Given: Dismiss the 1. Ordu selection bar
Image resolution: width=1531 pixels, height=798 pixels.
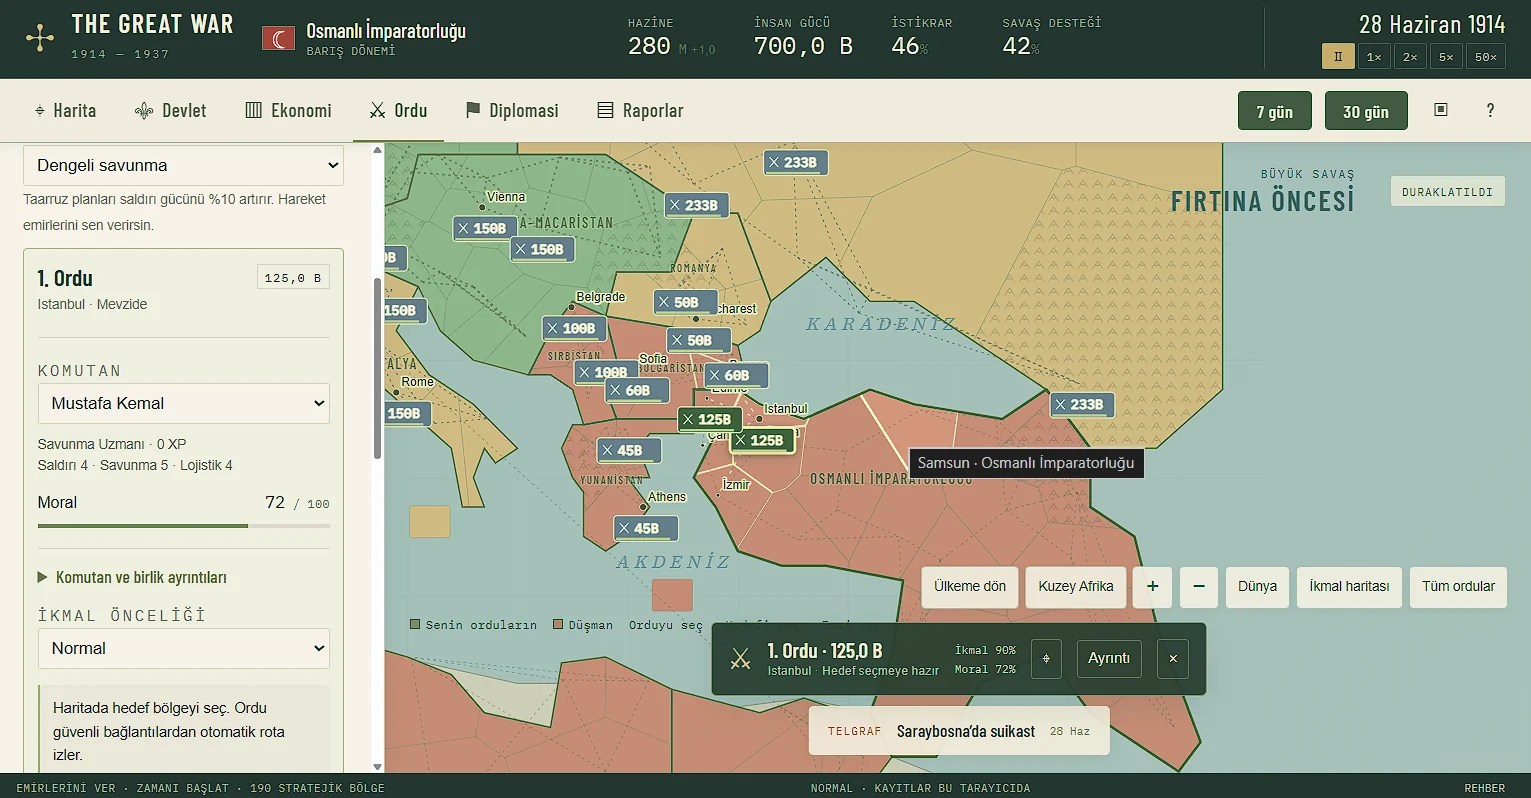Looking at the screenshot, I should pyautogui.click(x=1173, y=659).
